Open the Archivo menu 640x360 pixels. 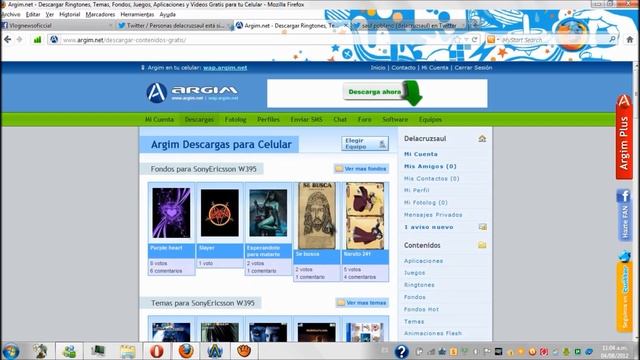pyautogui.click(x=11, y=14)
